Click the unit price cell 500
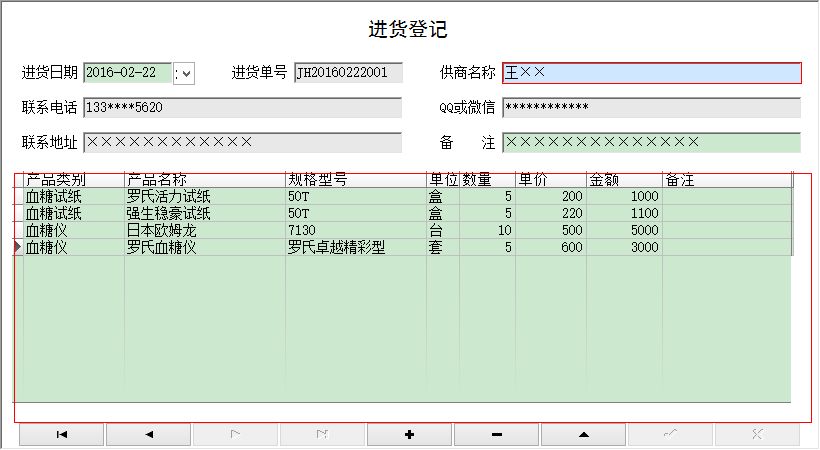820x450 pixels. pyautogui.click(x=551, y=230)
